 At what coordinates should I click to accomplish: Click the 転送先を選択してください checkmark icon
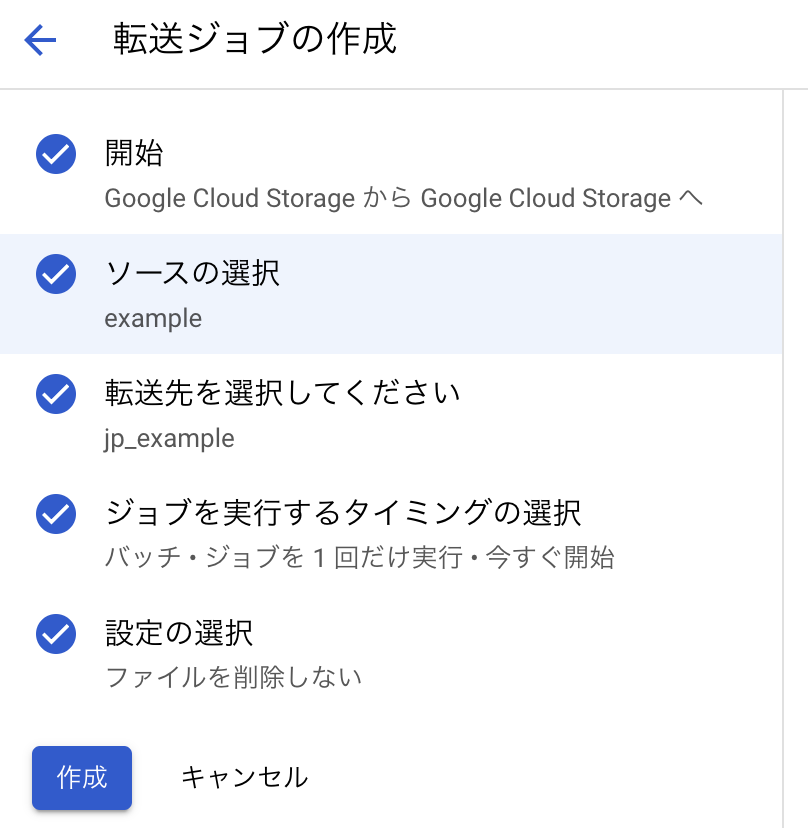56,394
